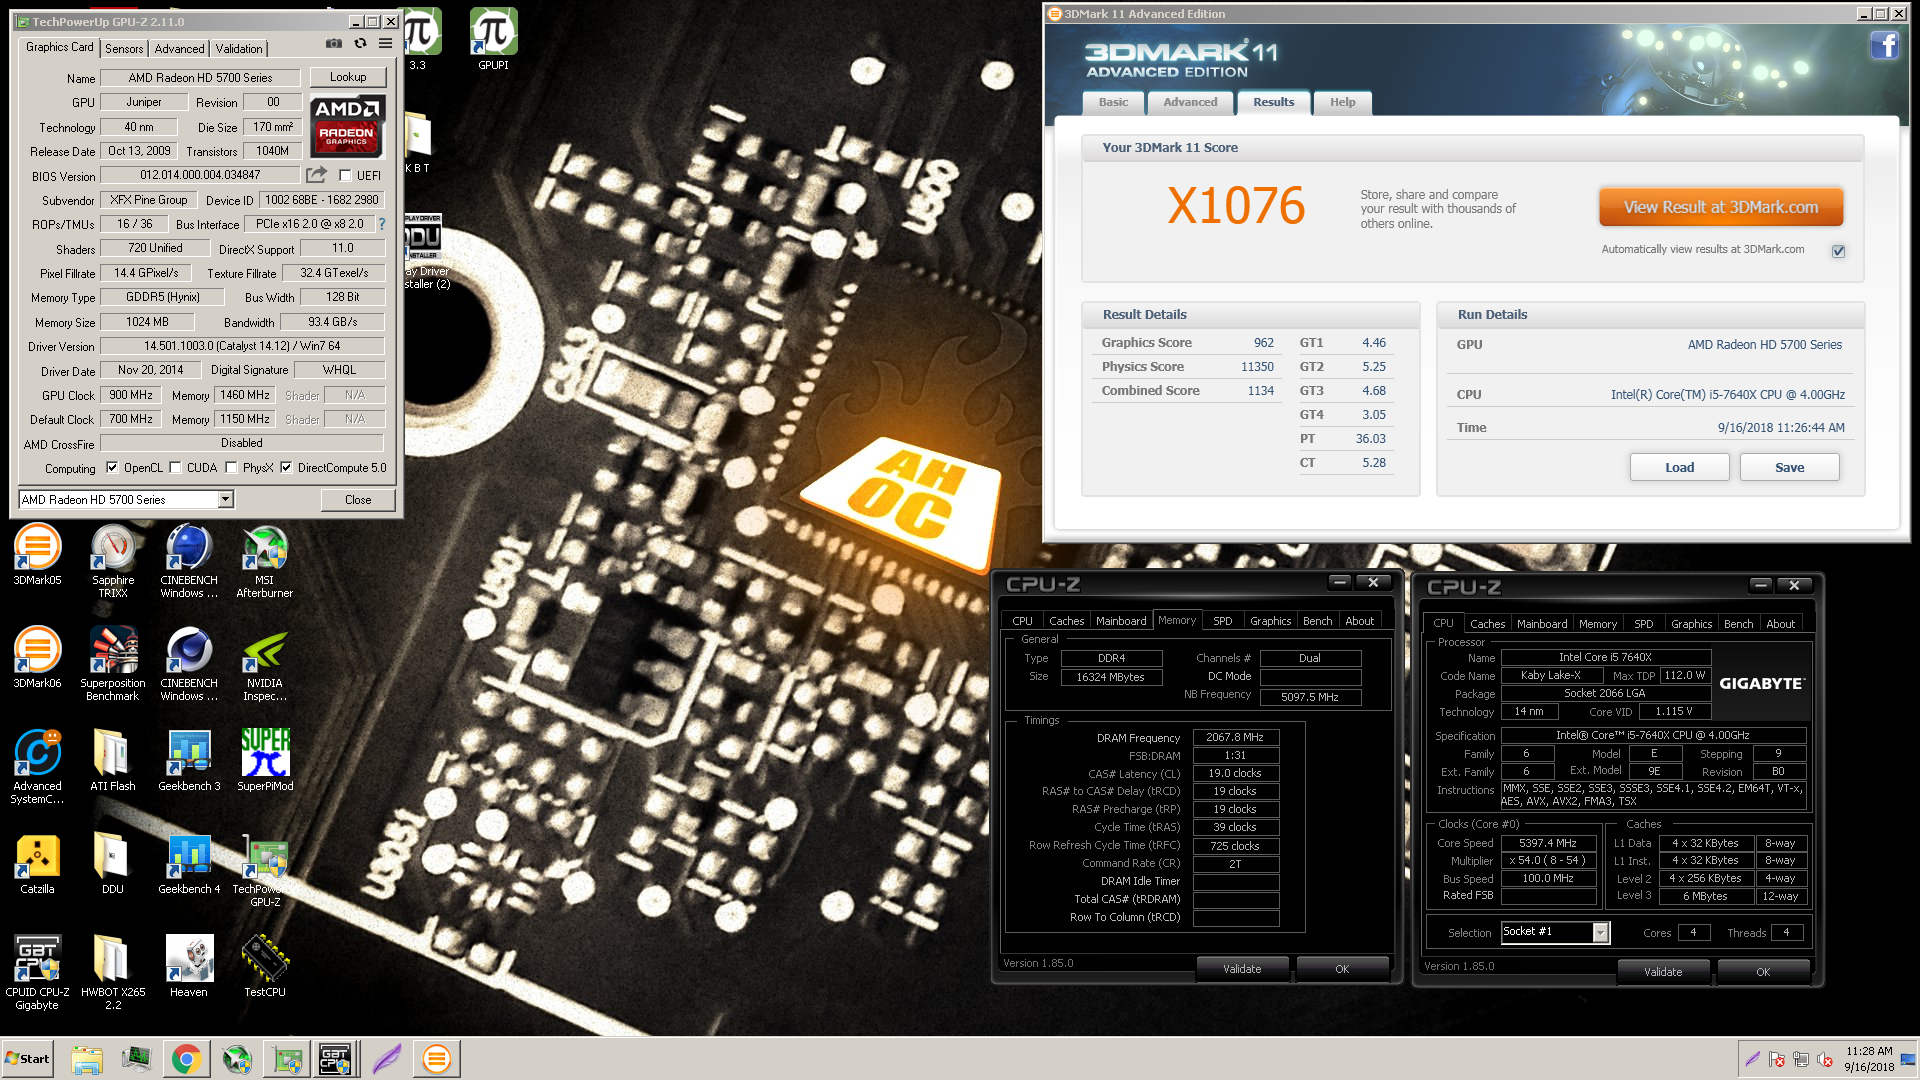Image resolution: width=1920 pixels, height=1080 pixels.
Task: Open the Geekbench 3 desktop icon
Action: [189, 761]
